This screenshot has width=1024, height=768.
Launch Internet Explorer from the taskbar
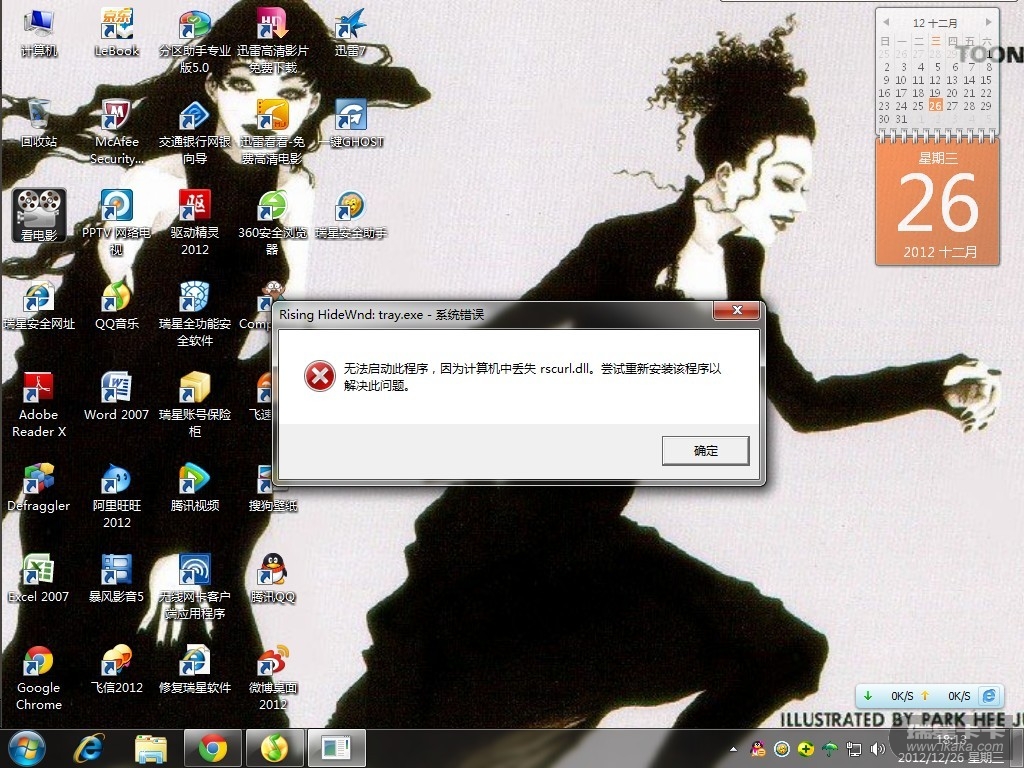pos(88,748)
